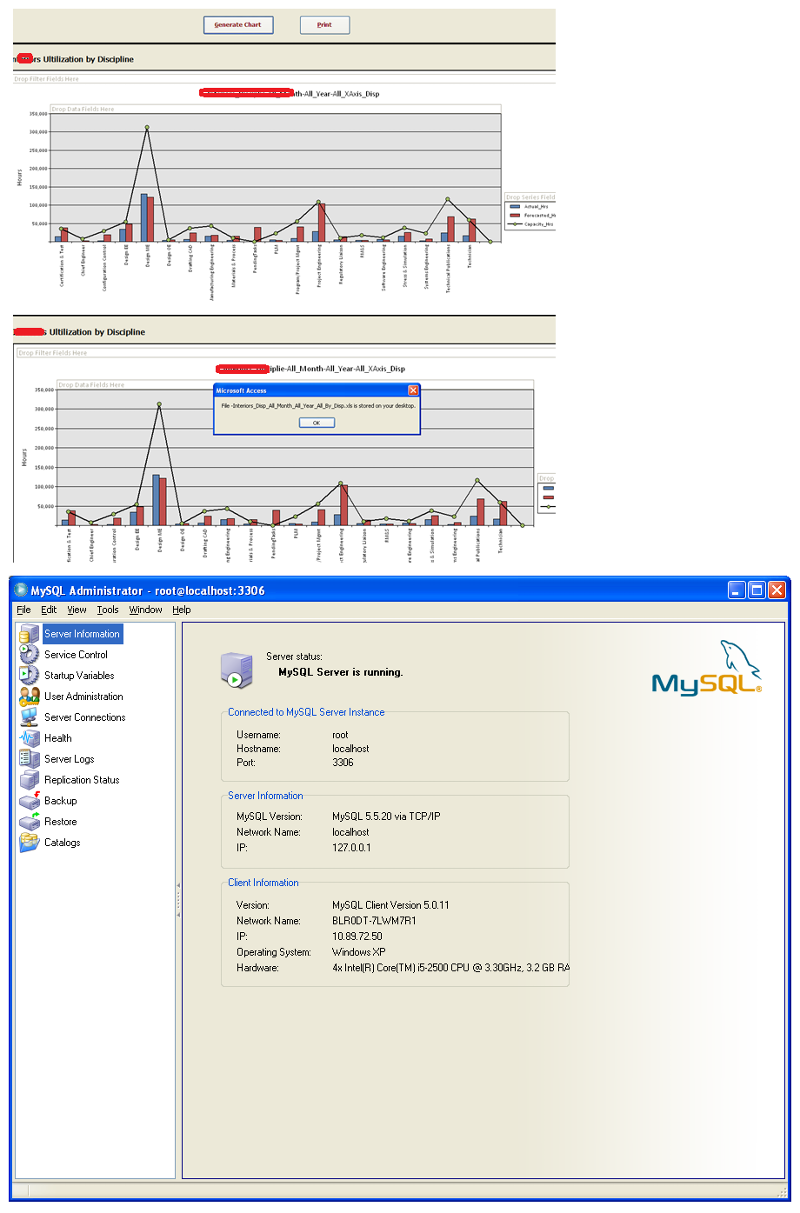Viewport: 800px width, 1213px height.
Task: Click the Port value '3306'
Action: tap(342, 762)
